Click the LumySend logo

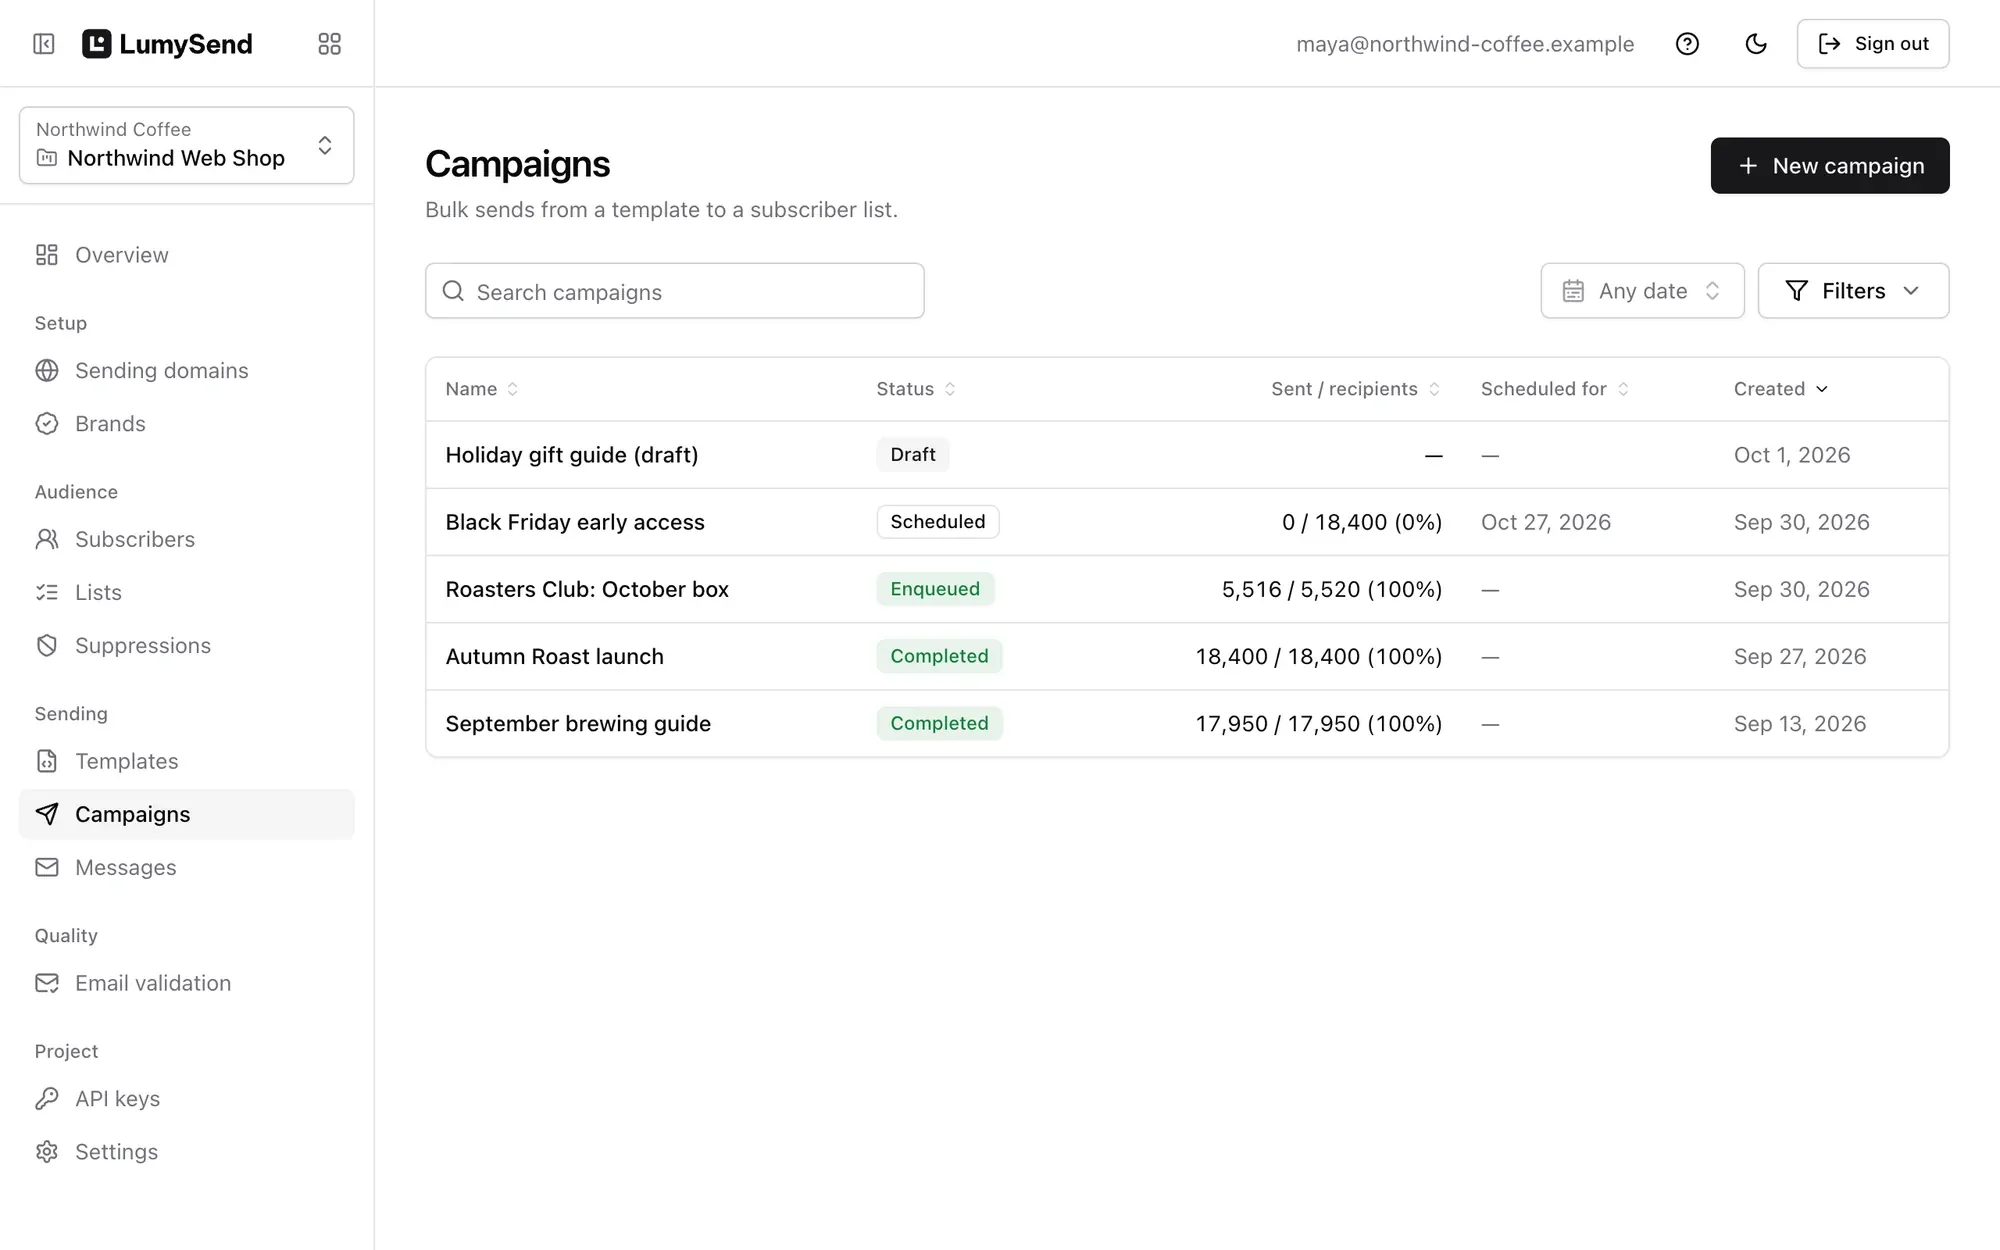pos(167,44)
